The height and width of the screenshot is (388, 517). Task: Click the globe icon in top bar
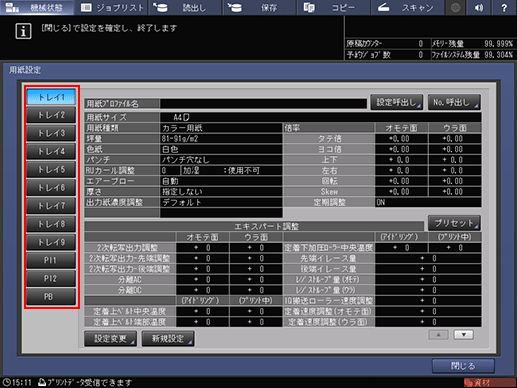455,7
